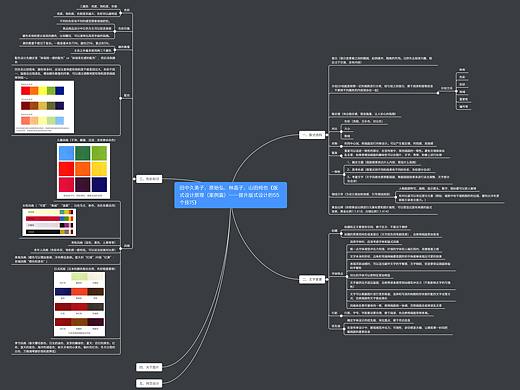520x390 pixels.
Task: Select the main branch node numbered 三
Action: [x=149, y=179]
